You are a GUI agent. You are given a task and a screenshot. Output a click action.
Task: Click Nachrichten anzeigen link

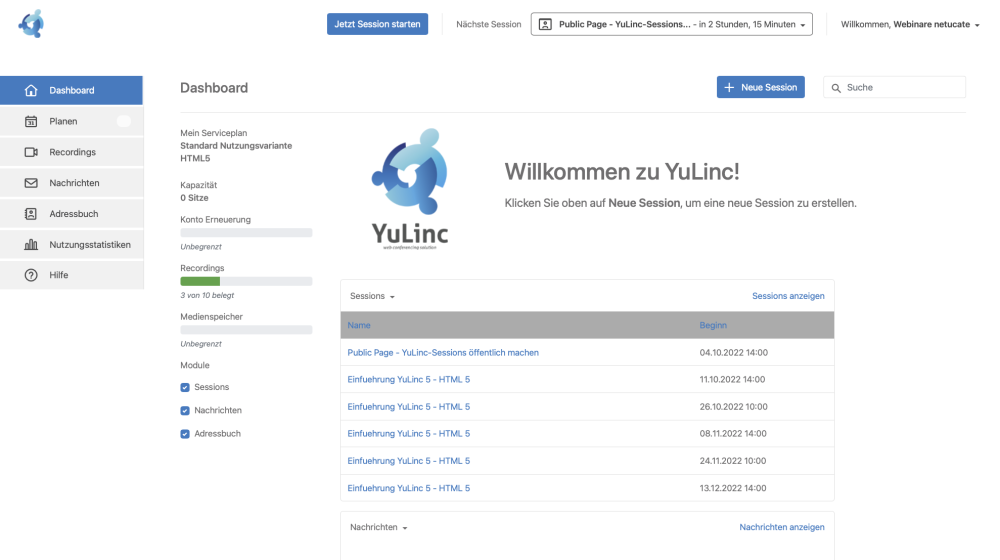point(782,527)
